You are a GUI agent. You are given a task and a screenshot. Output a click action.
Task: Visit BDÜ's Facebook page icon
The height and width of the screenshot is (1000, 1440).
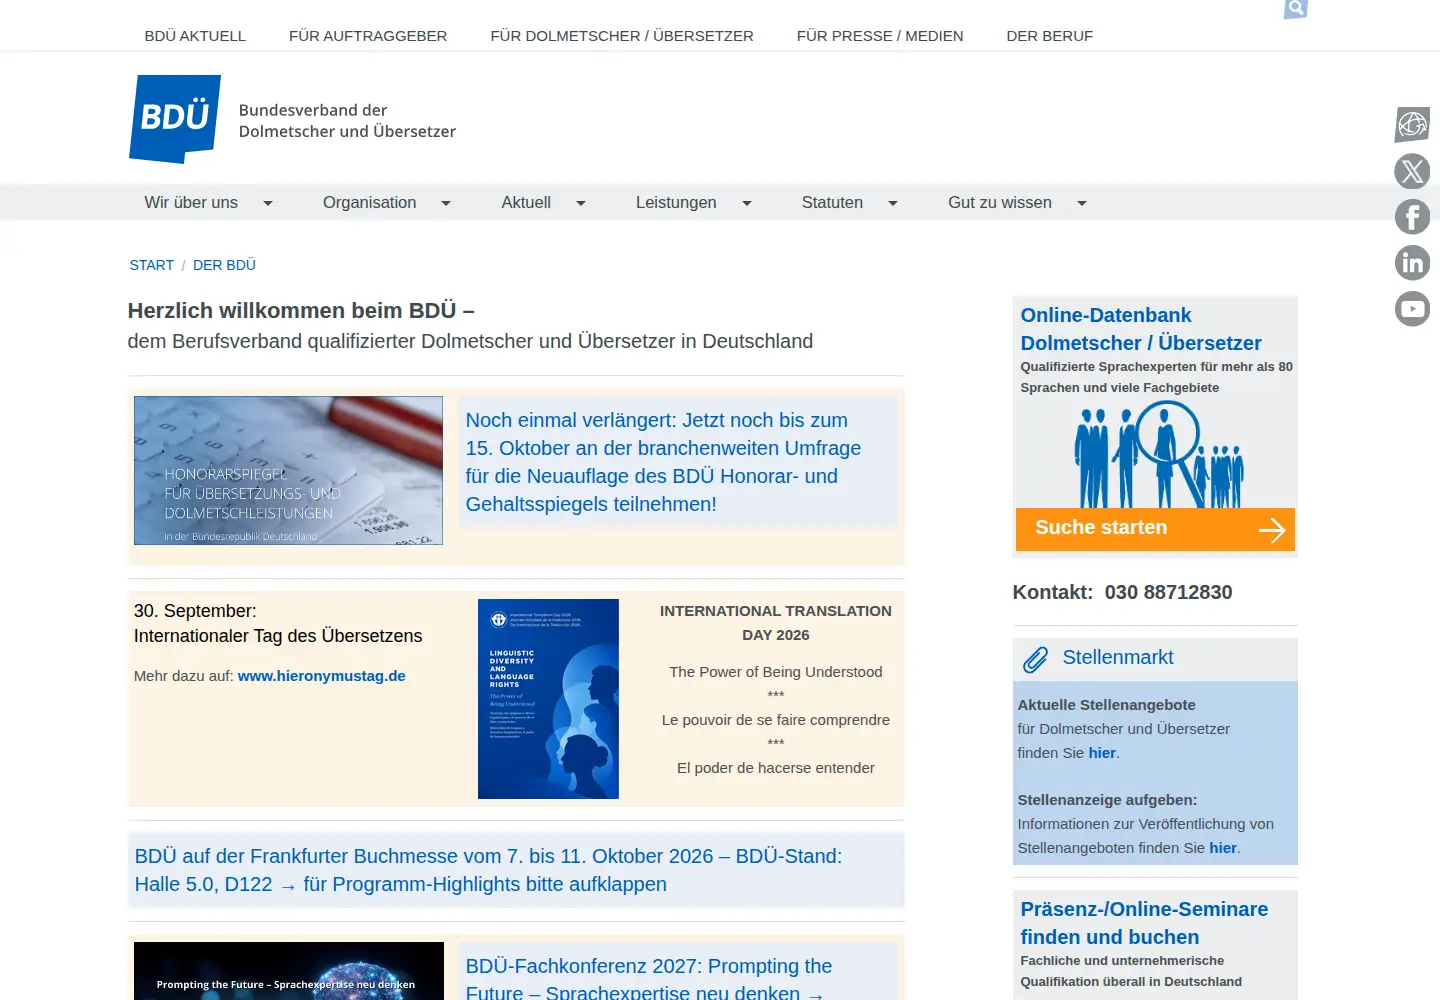tap(1412, 217)
